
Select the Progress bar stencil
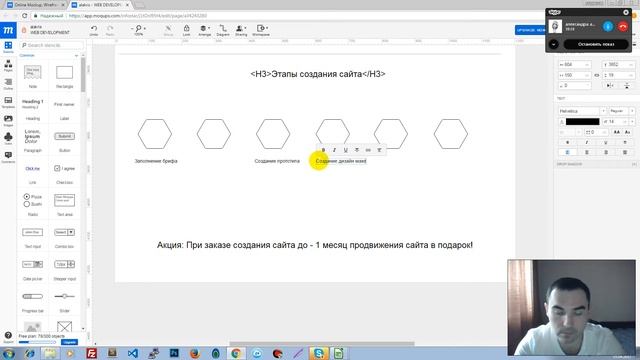(33, 301)
